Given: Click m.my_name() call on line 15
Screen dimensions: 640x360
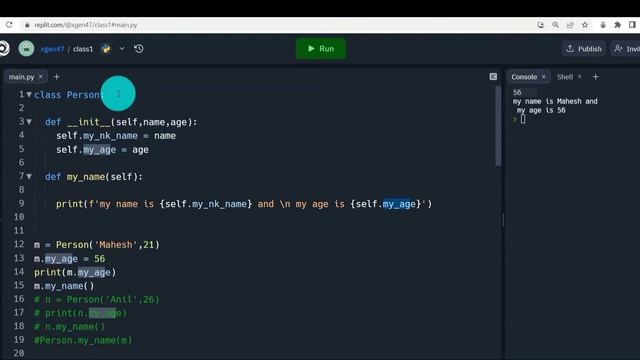Looking at the screenshot, I should point(64,286).
